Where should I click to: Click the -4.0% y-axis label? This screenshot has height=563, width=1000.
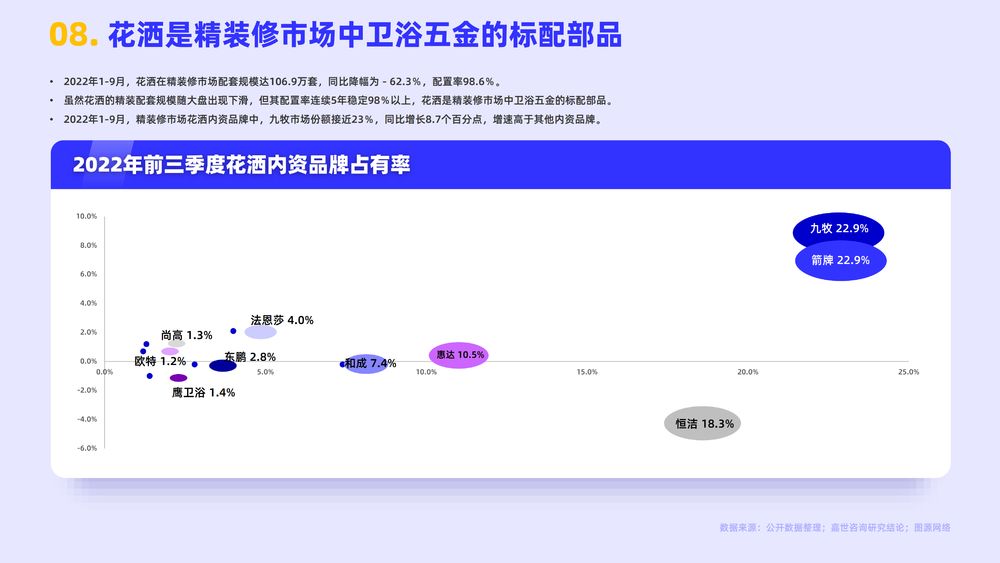pos(87,420)
